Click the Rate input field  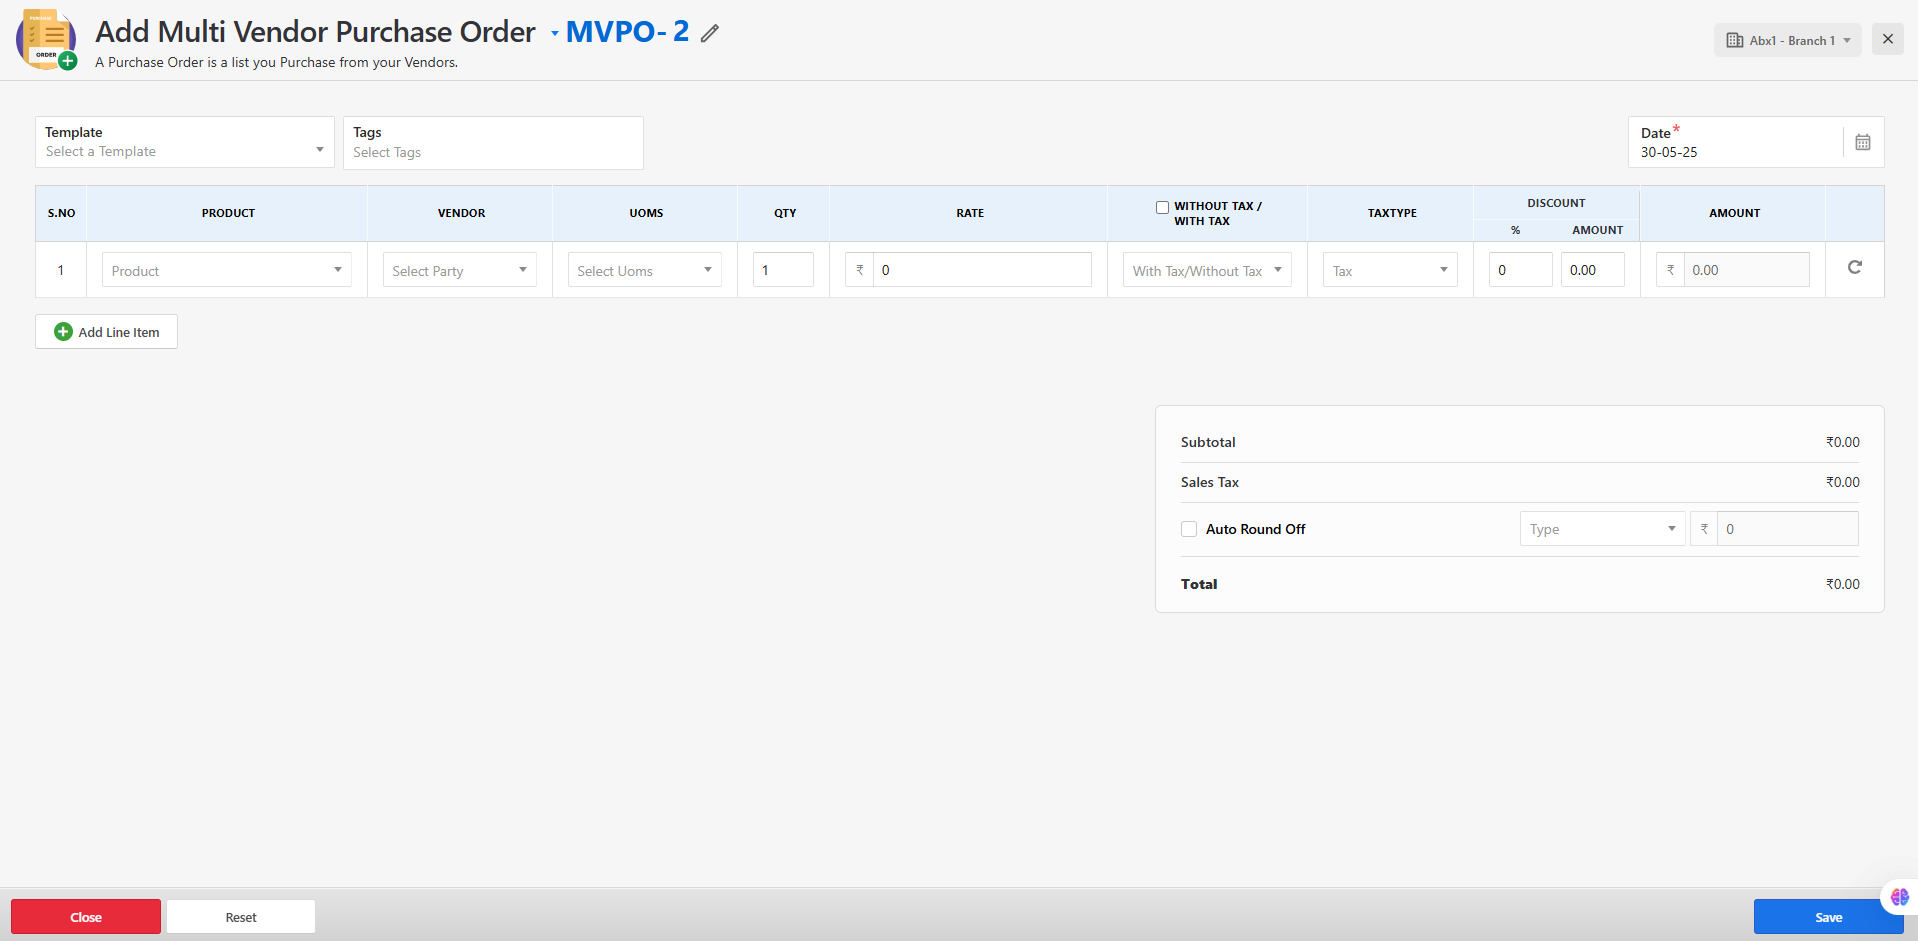click(981, 270)
